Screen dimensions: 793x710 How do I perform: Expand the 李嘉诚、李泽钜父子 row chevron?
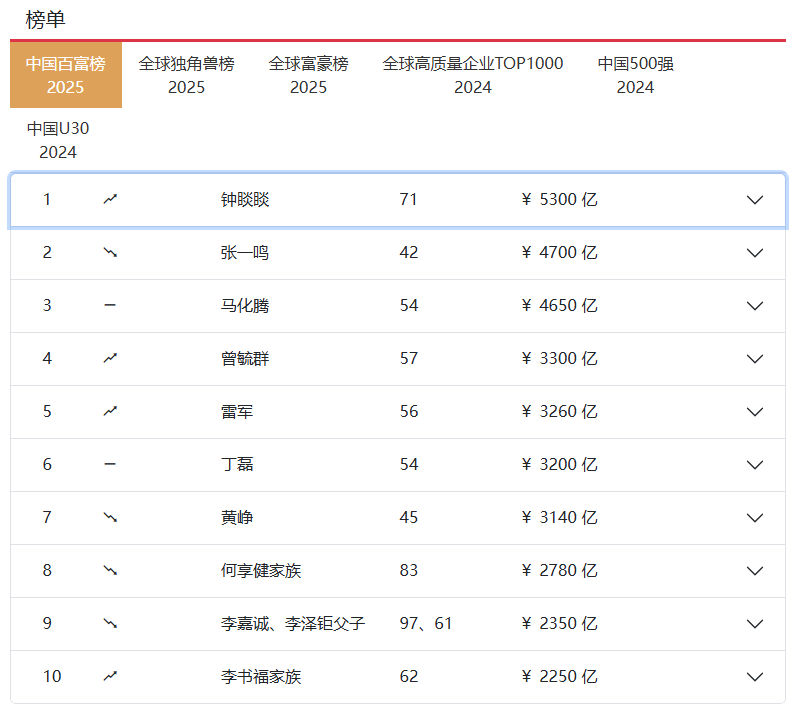point(755,624)
